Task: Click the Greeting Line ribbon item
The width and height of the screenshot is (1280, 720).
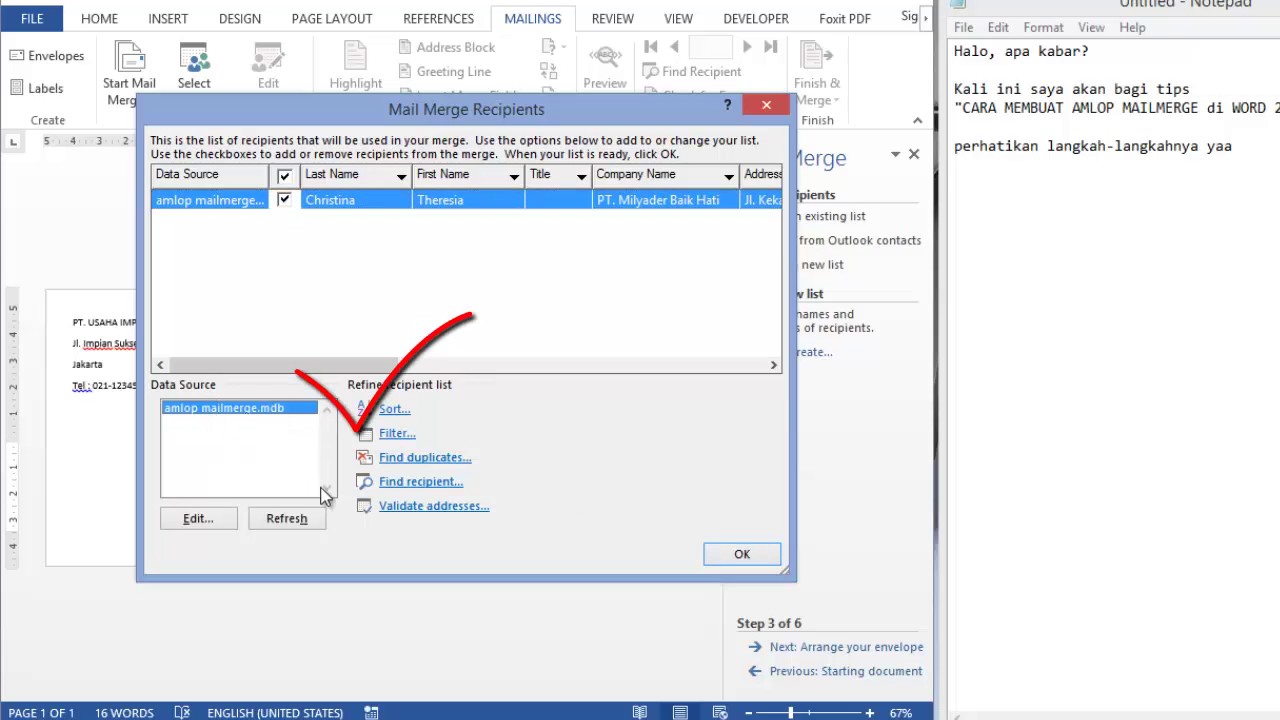Action: [444, 71]
